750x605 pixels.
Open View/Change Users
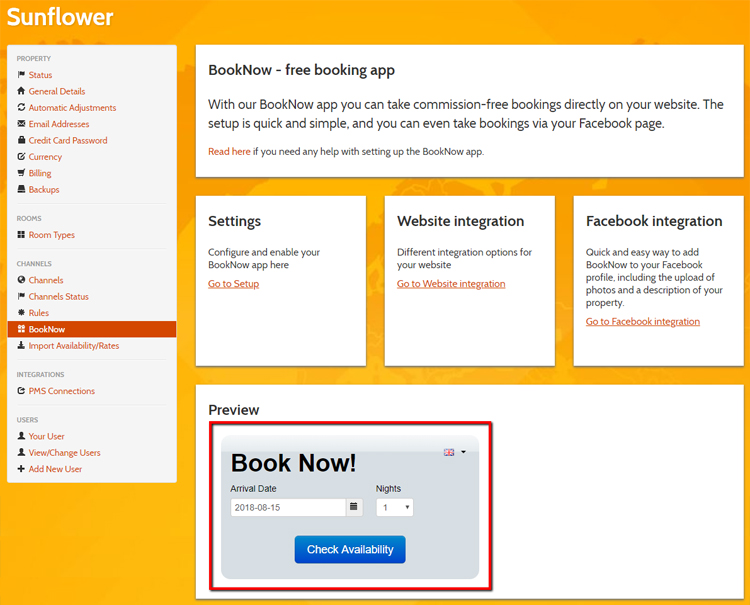[x=65, y=452]
